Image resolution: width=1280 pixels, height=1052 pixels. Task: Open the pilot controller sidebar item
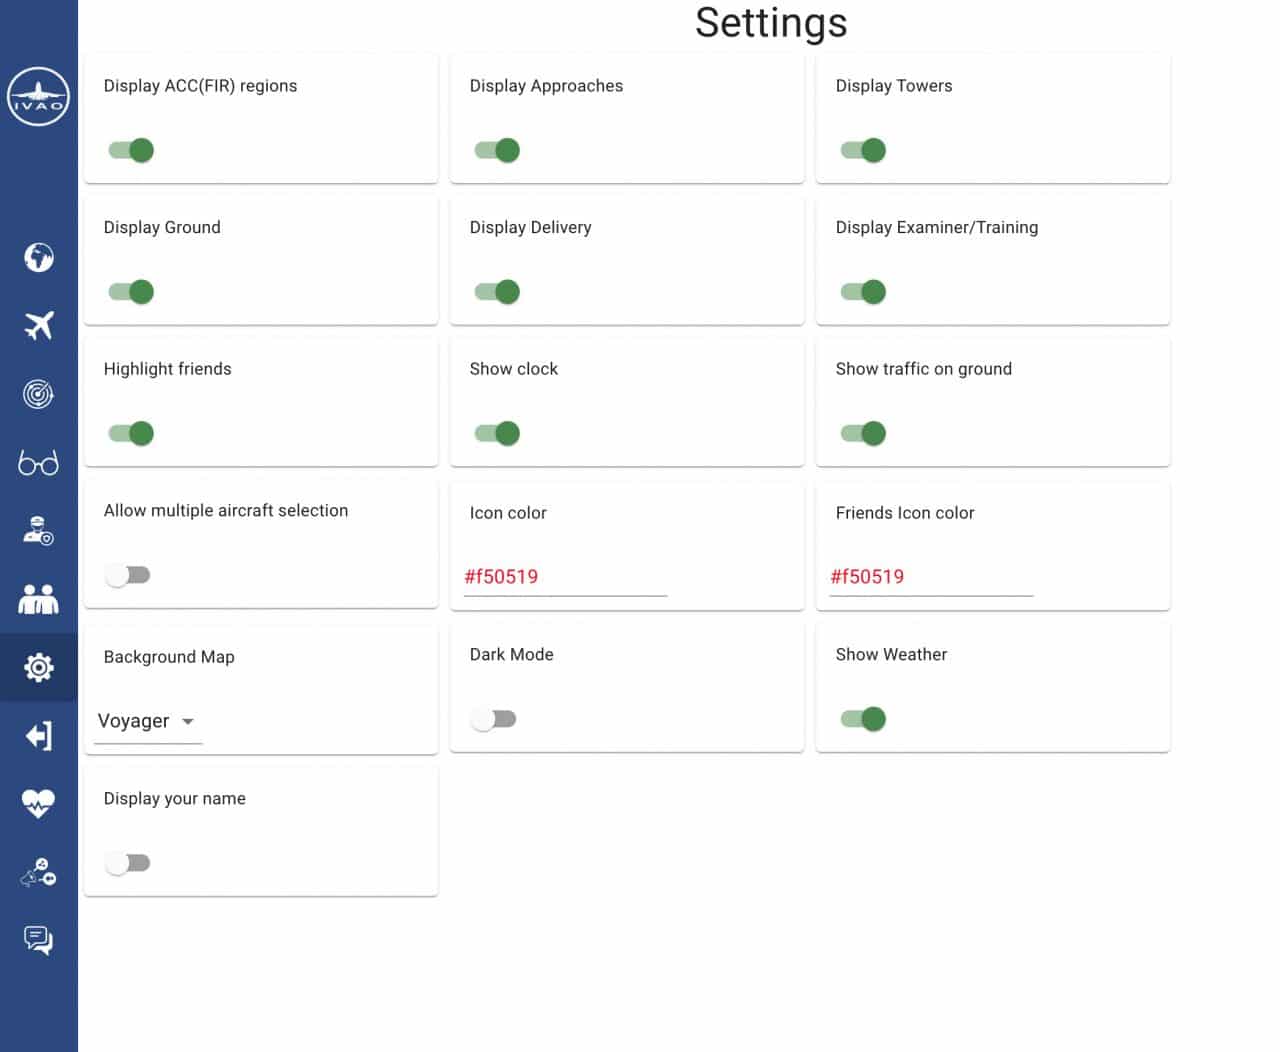point(38,531)
